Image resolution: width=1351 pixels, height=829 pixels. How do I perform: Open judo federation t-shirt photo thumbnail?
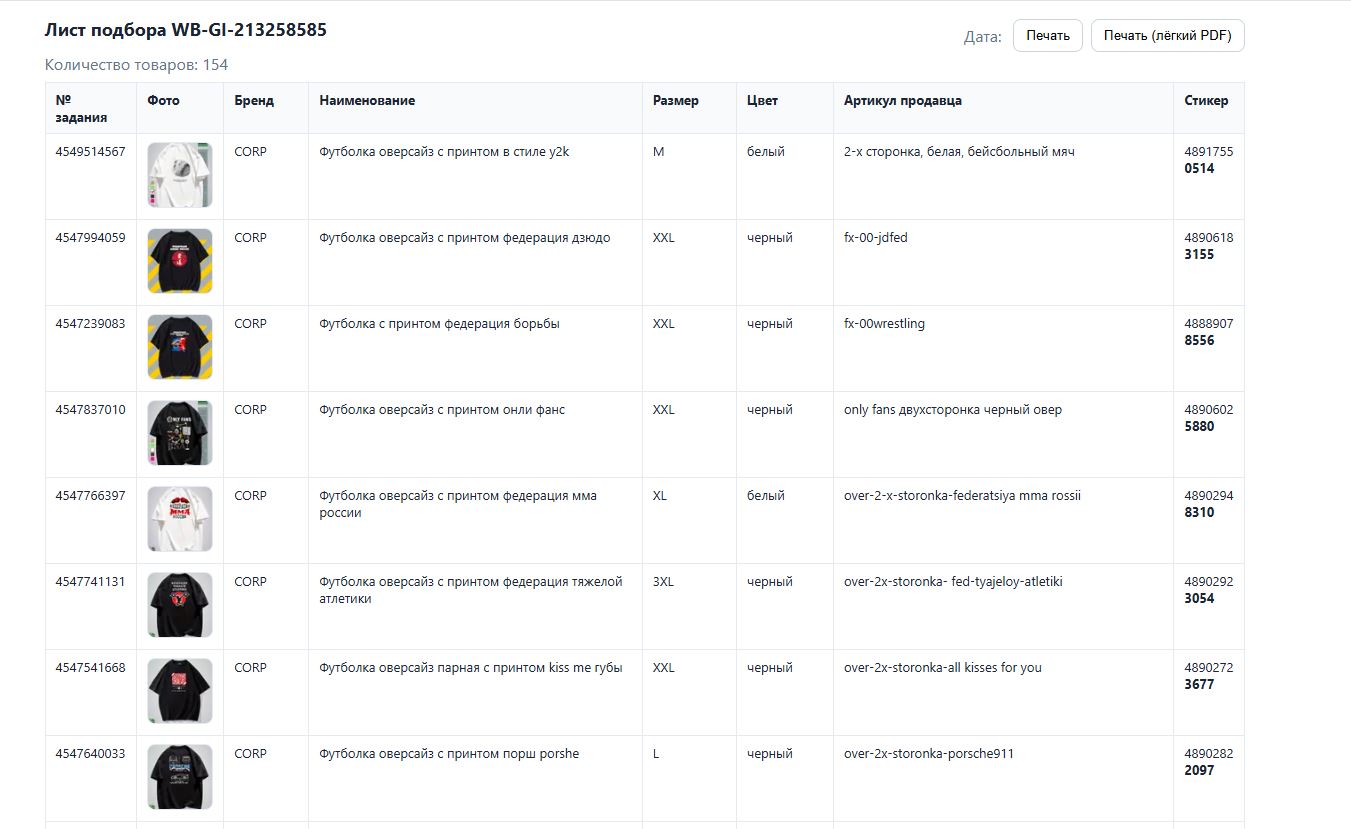coord(180,261)
